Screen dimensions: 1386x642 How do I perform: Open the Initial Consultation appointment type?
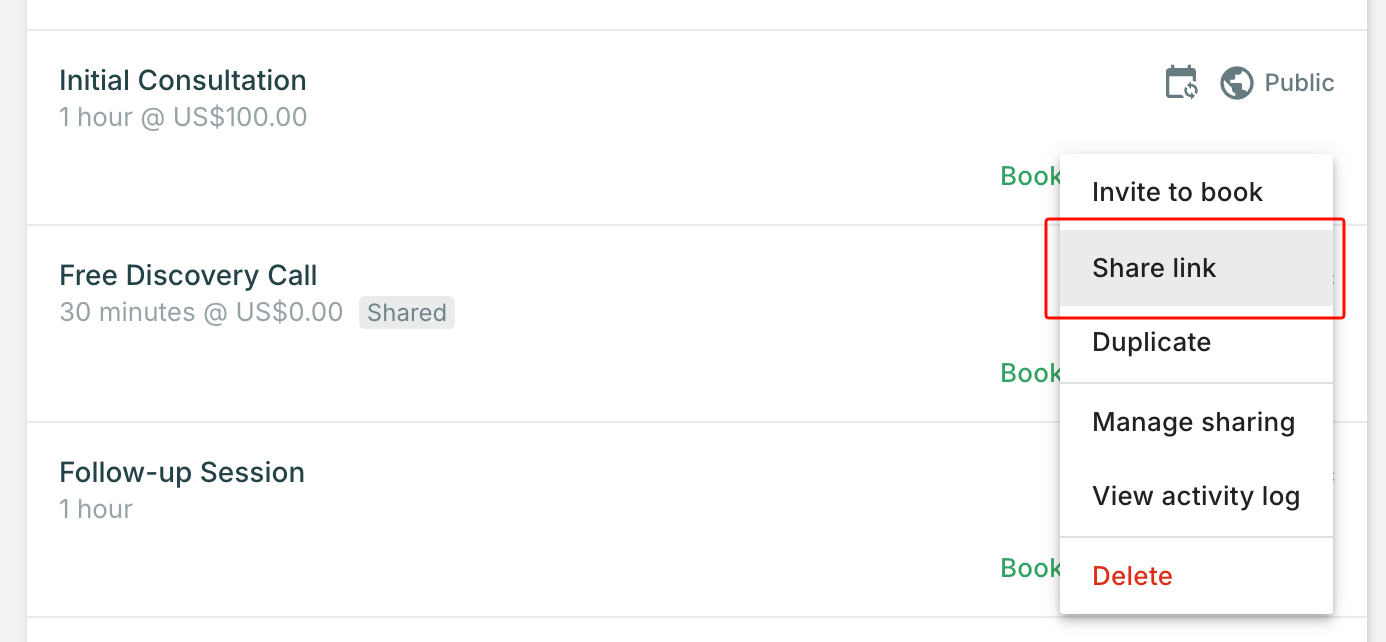[183, 80]
